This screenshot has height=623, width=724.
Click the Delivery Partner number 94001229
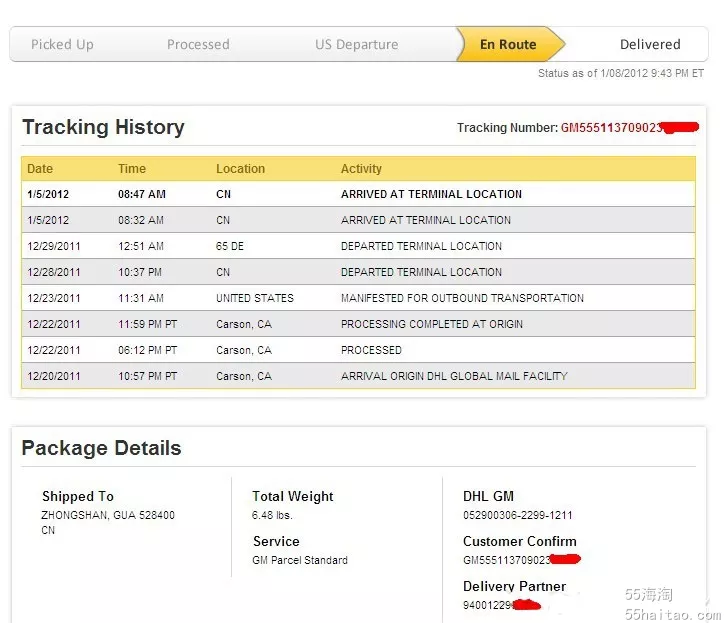click(488, 605)
